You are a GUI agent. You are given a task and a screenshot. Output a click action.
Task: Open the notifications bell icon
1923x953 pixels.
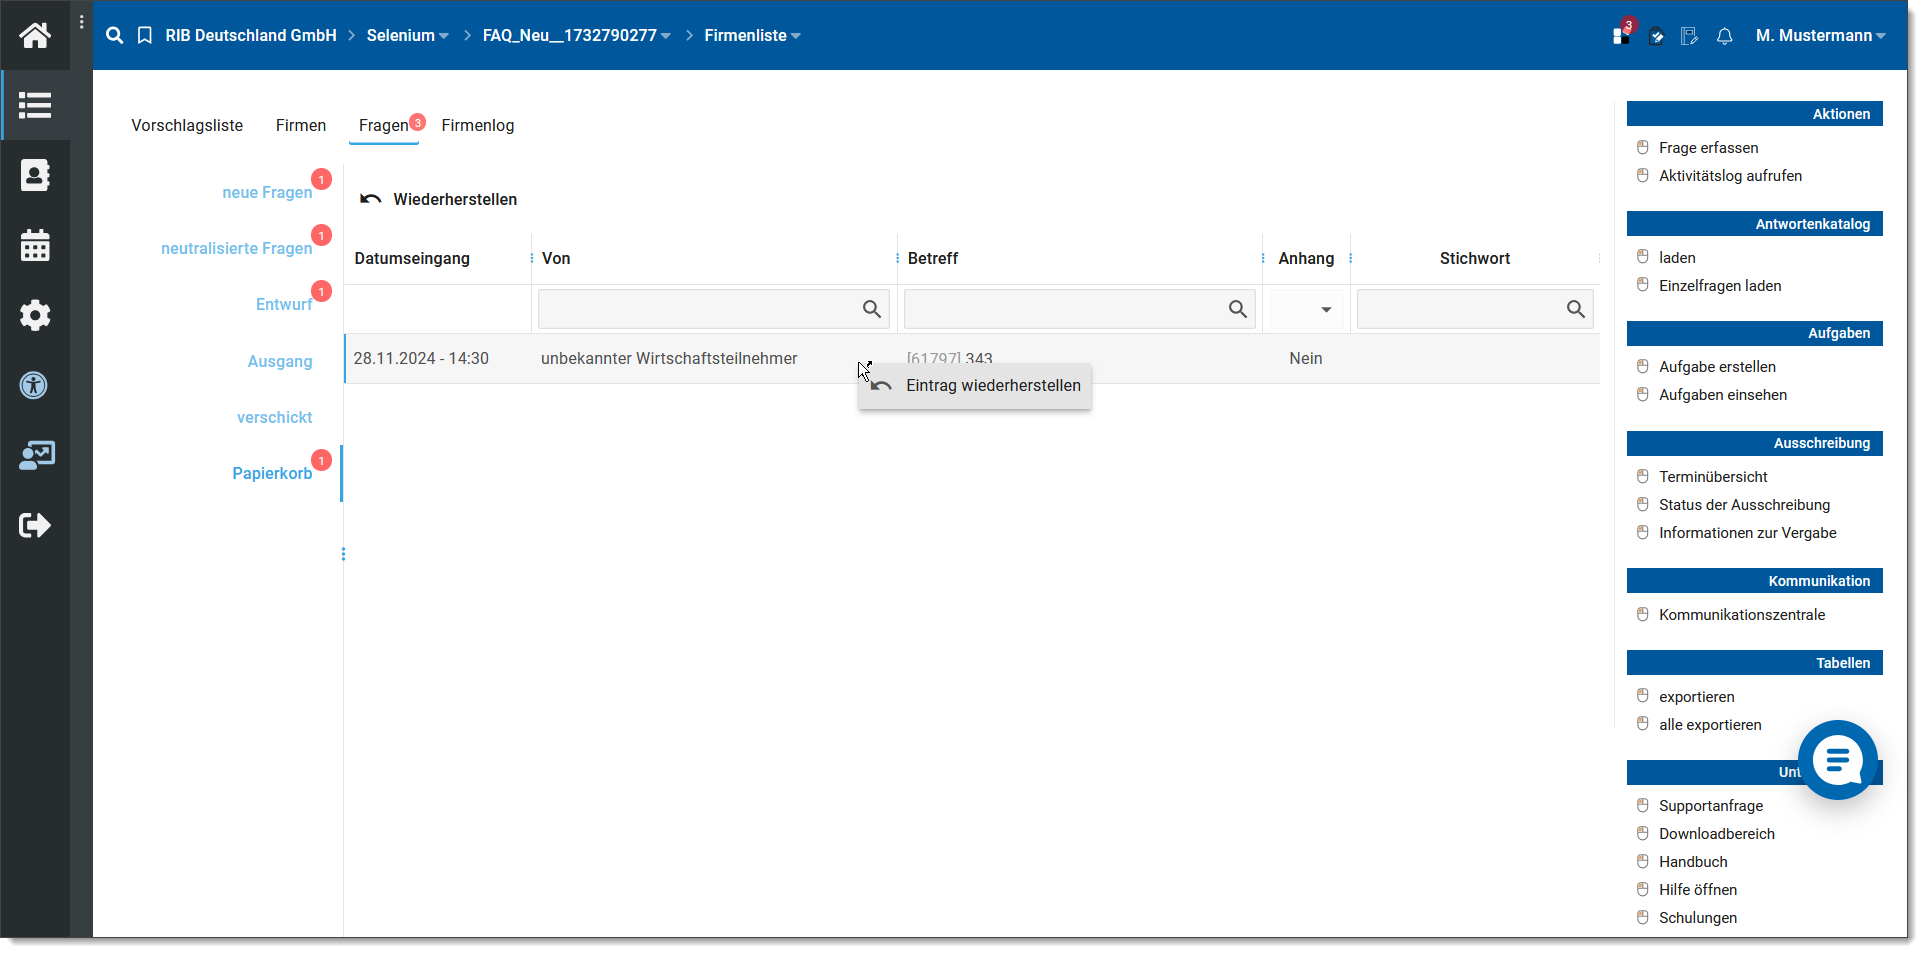click(x=1724, y=36)
